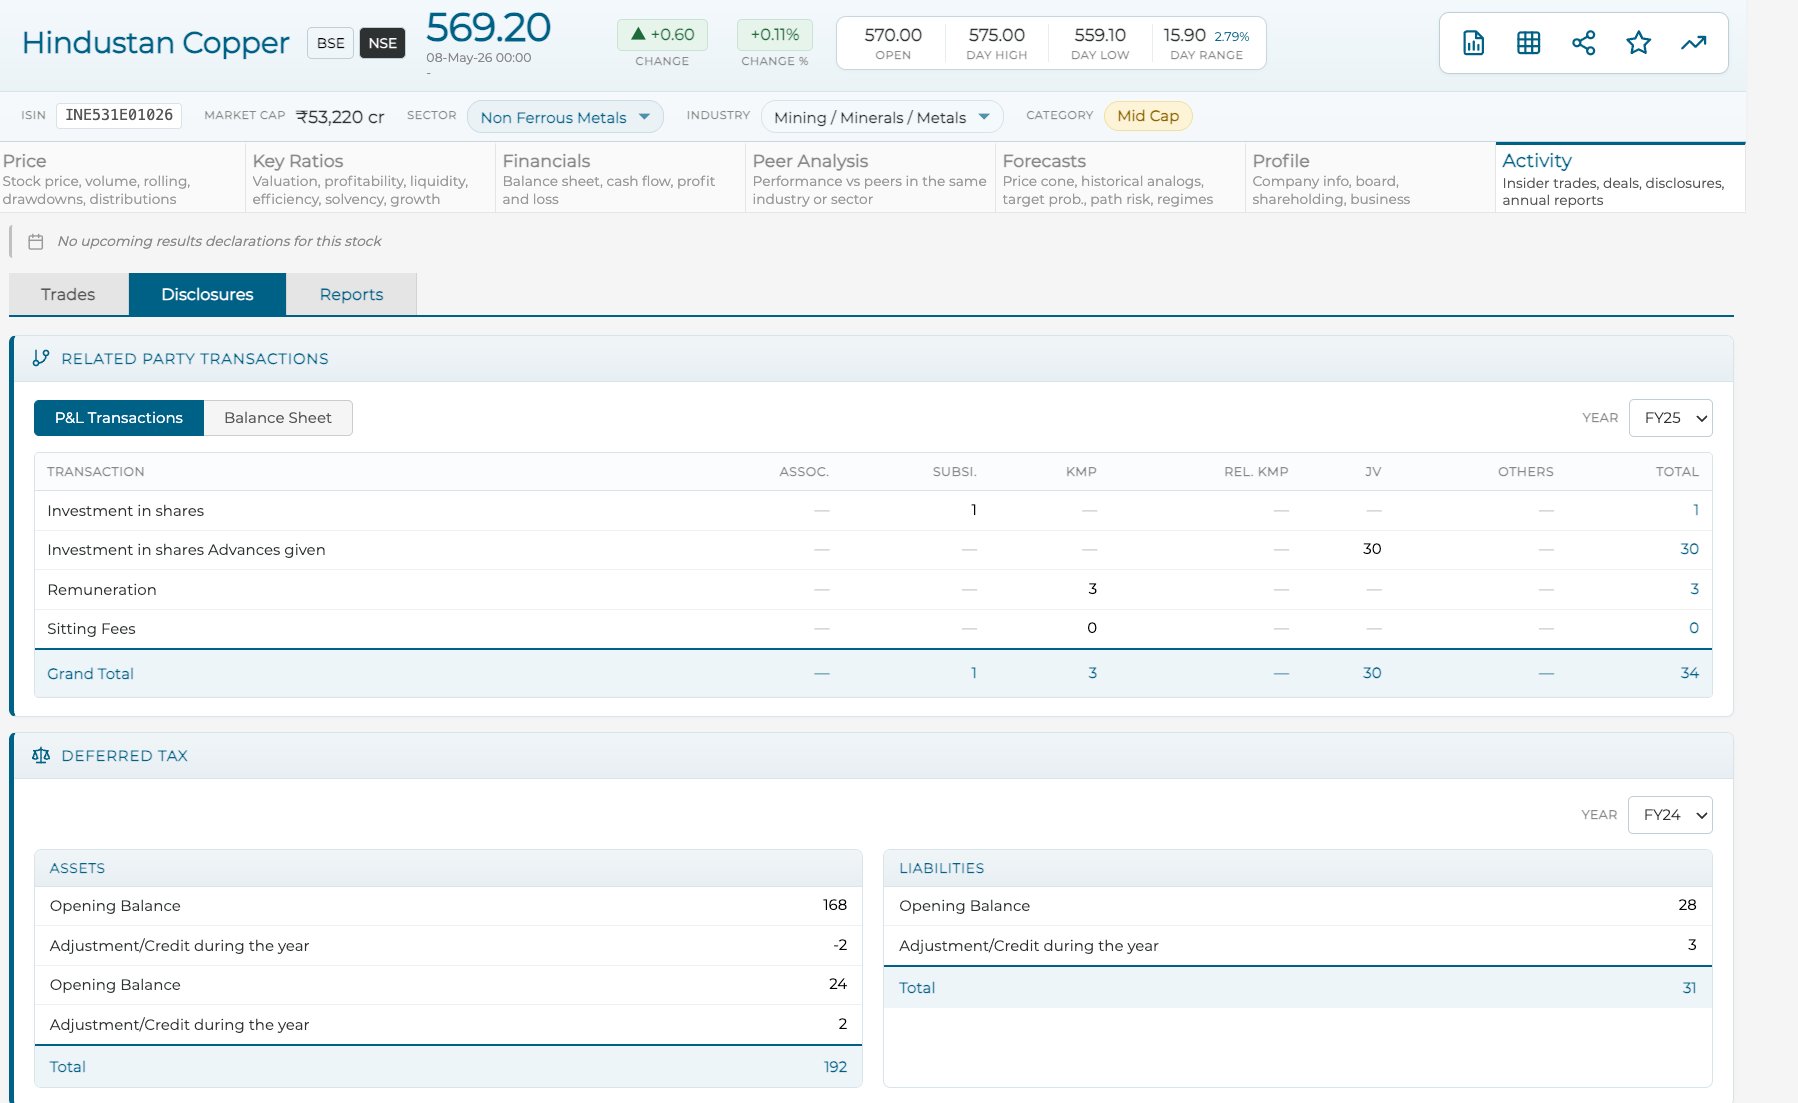Click the calendar icon near results notice
The height and width of the screenshot is (1103, 1798).
coord(36,241)
